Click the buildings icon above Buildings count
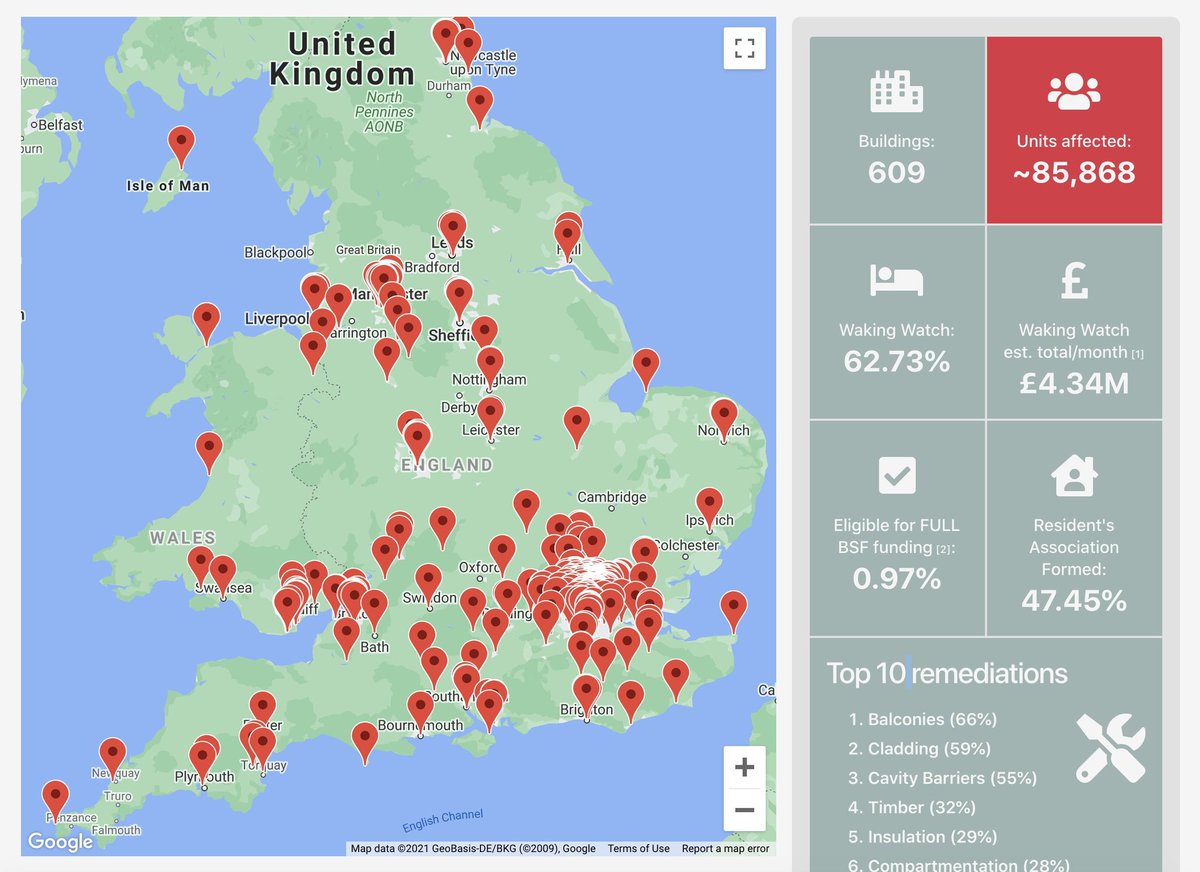This screenshot has height=872, width=1200. [x=897, y=91]
